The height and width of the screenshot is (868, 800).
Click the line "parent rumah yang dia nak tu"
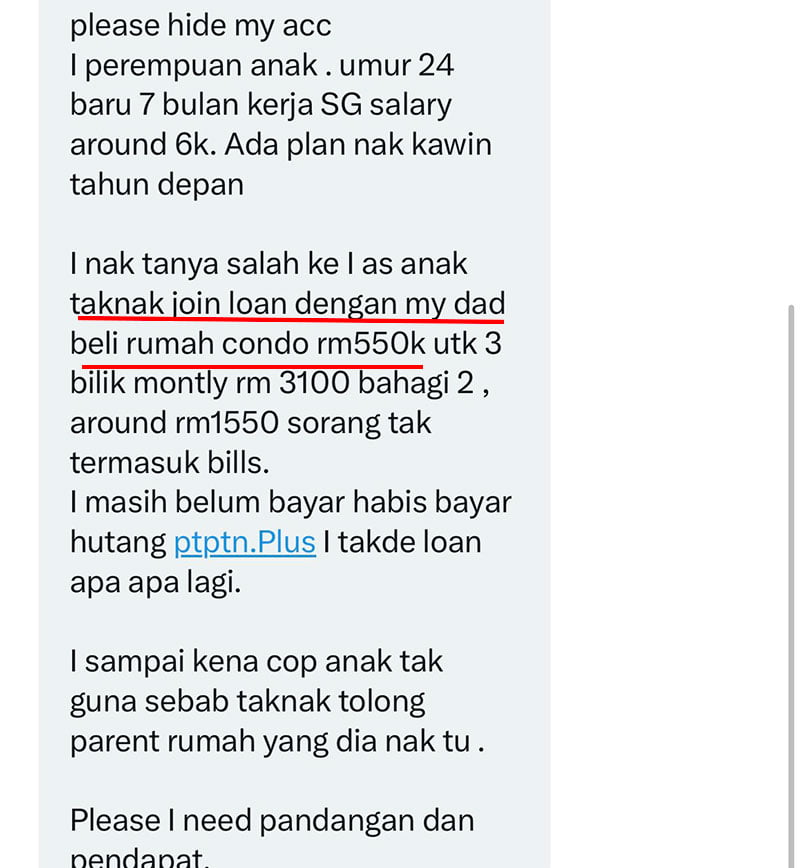pos(277,741)
